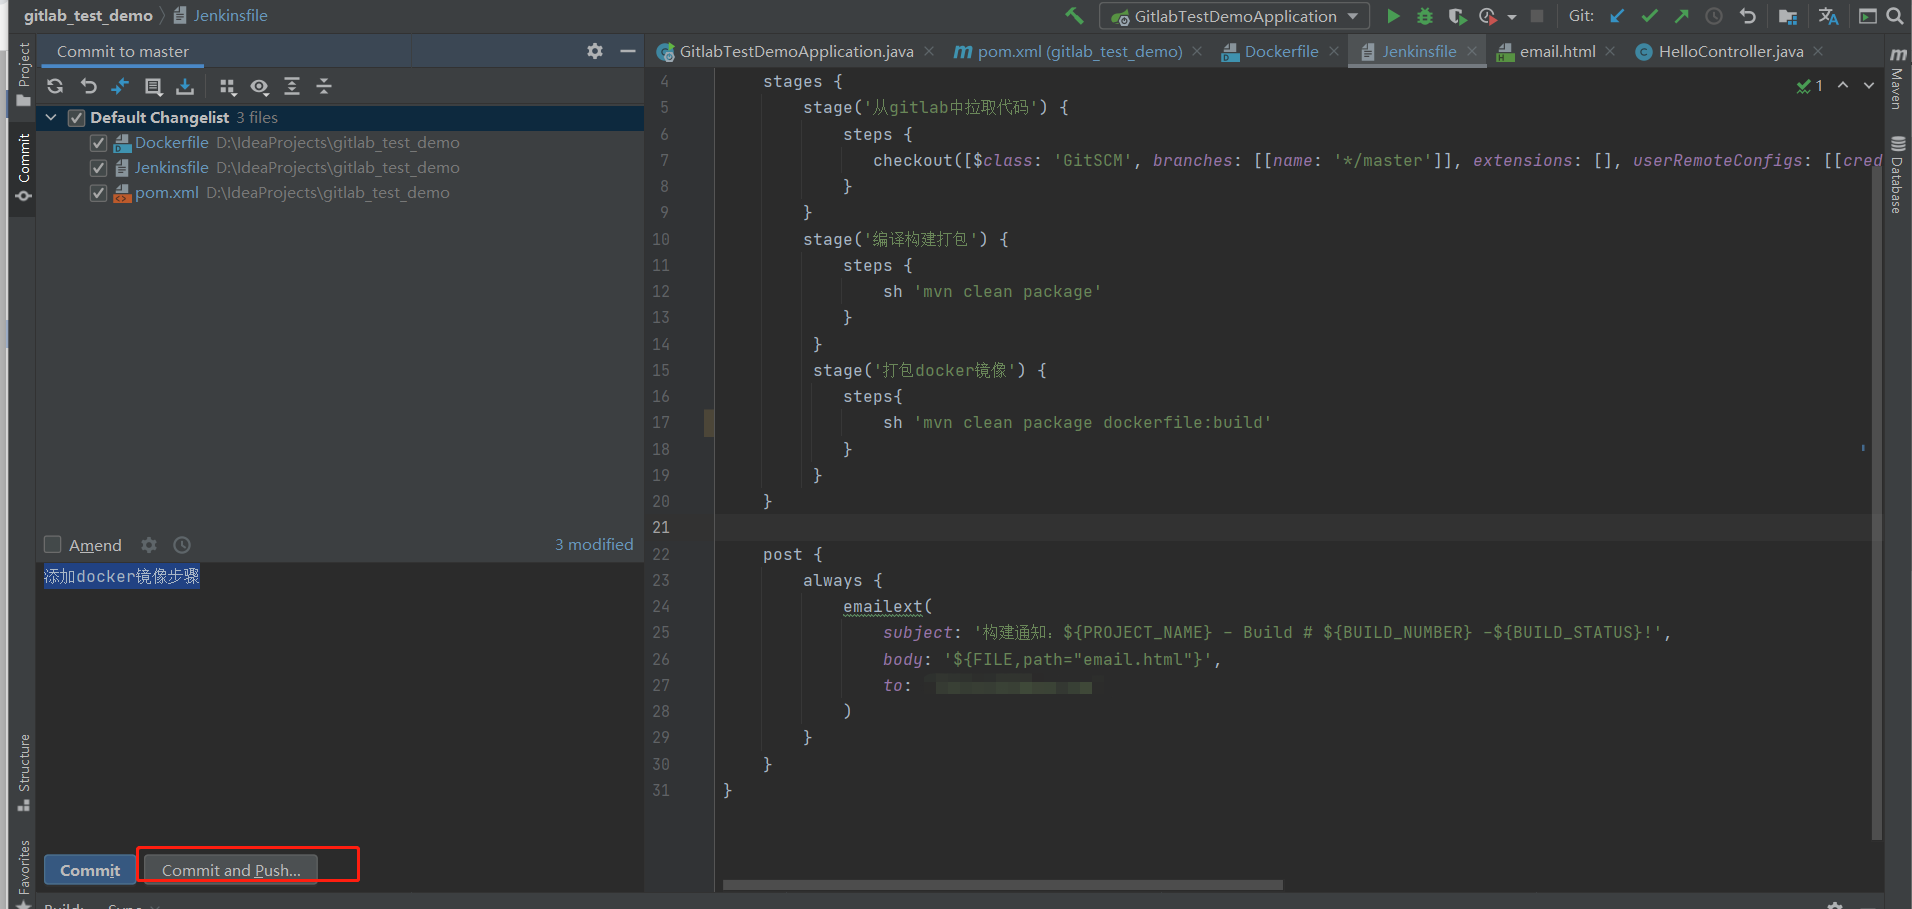Click the '3 modified' link
Viewport: 1912px width, 909px height.
[594, 544]
